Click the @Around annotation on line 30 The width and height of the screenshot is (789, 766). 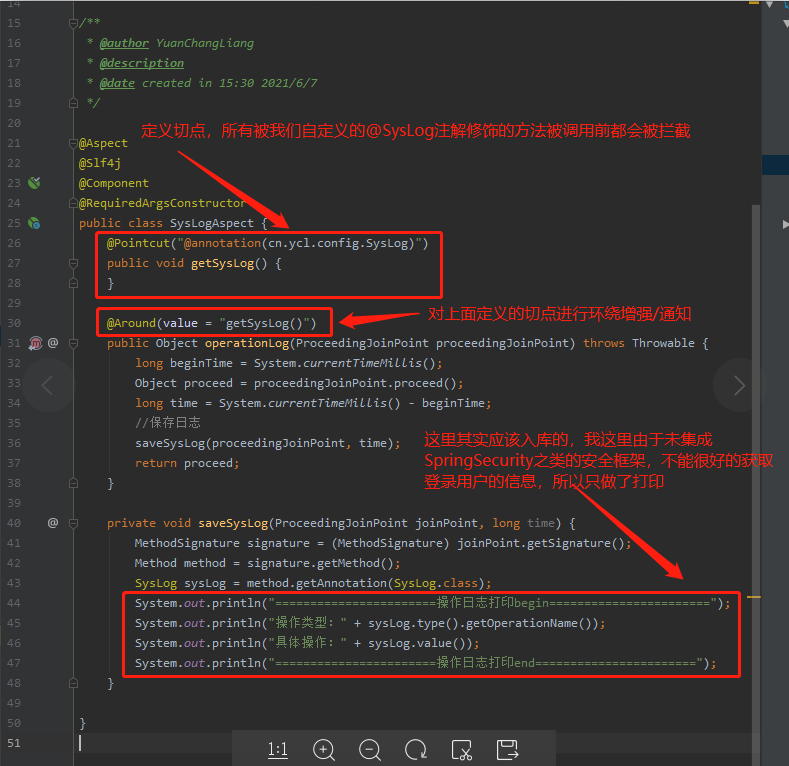(x=131, y=323)
